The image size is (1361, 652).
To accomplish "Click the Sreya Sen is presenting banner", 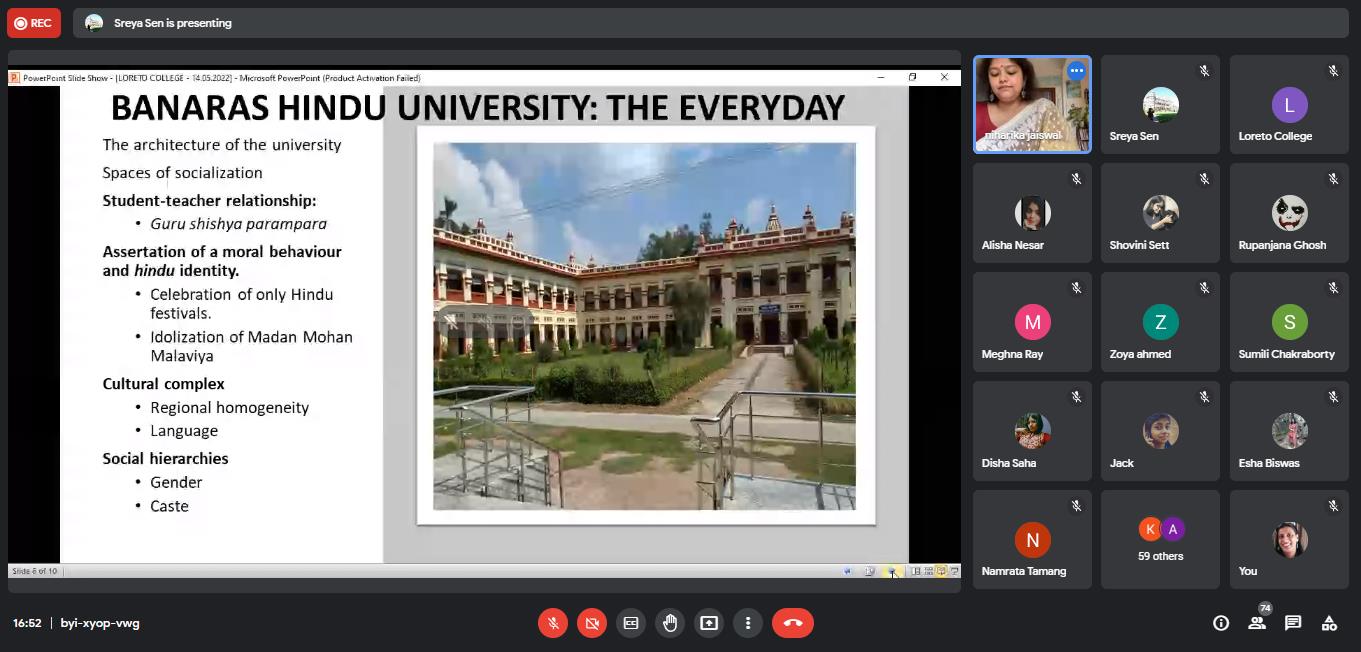I will pyautogui.click(x=172, y=23).
